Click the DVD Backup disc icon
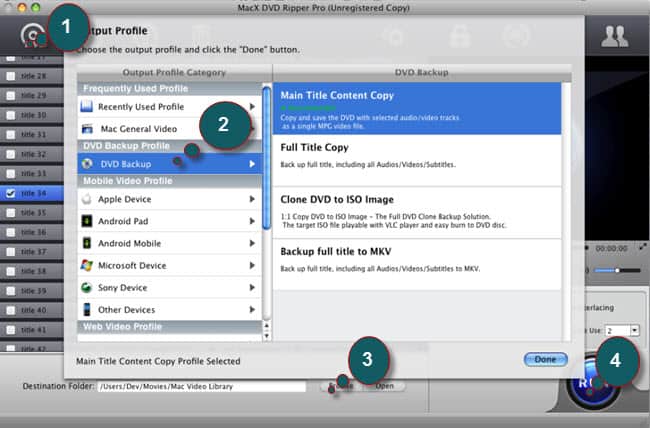 coord(87,164)
